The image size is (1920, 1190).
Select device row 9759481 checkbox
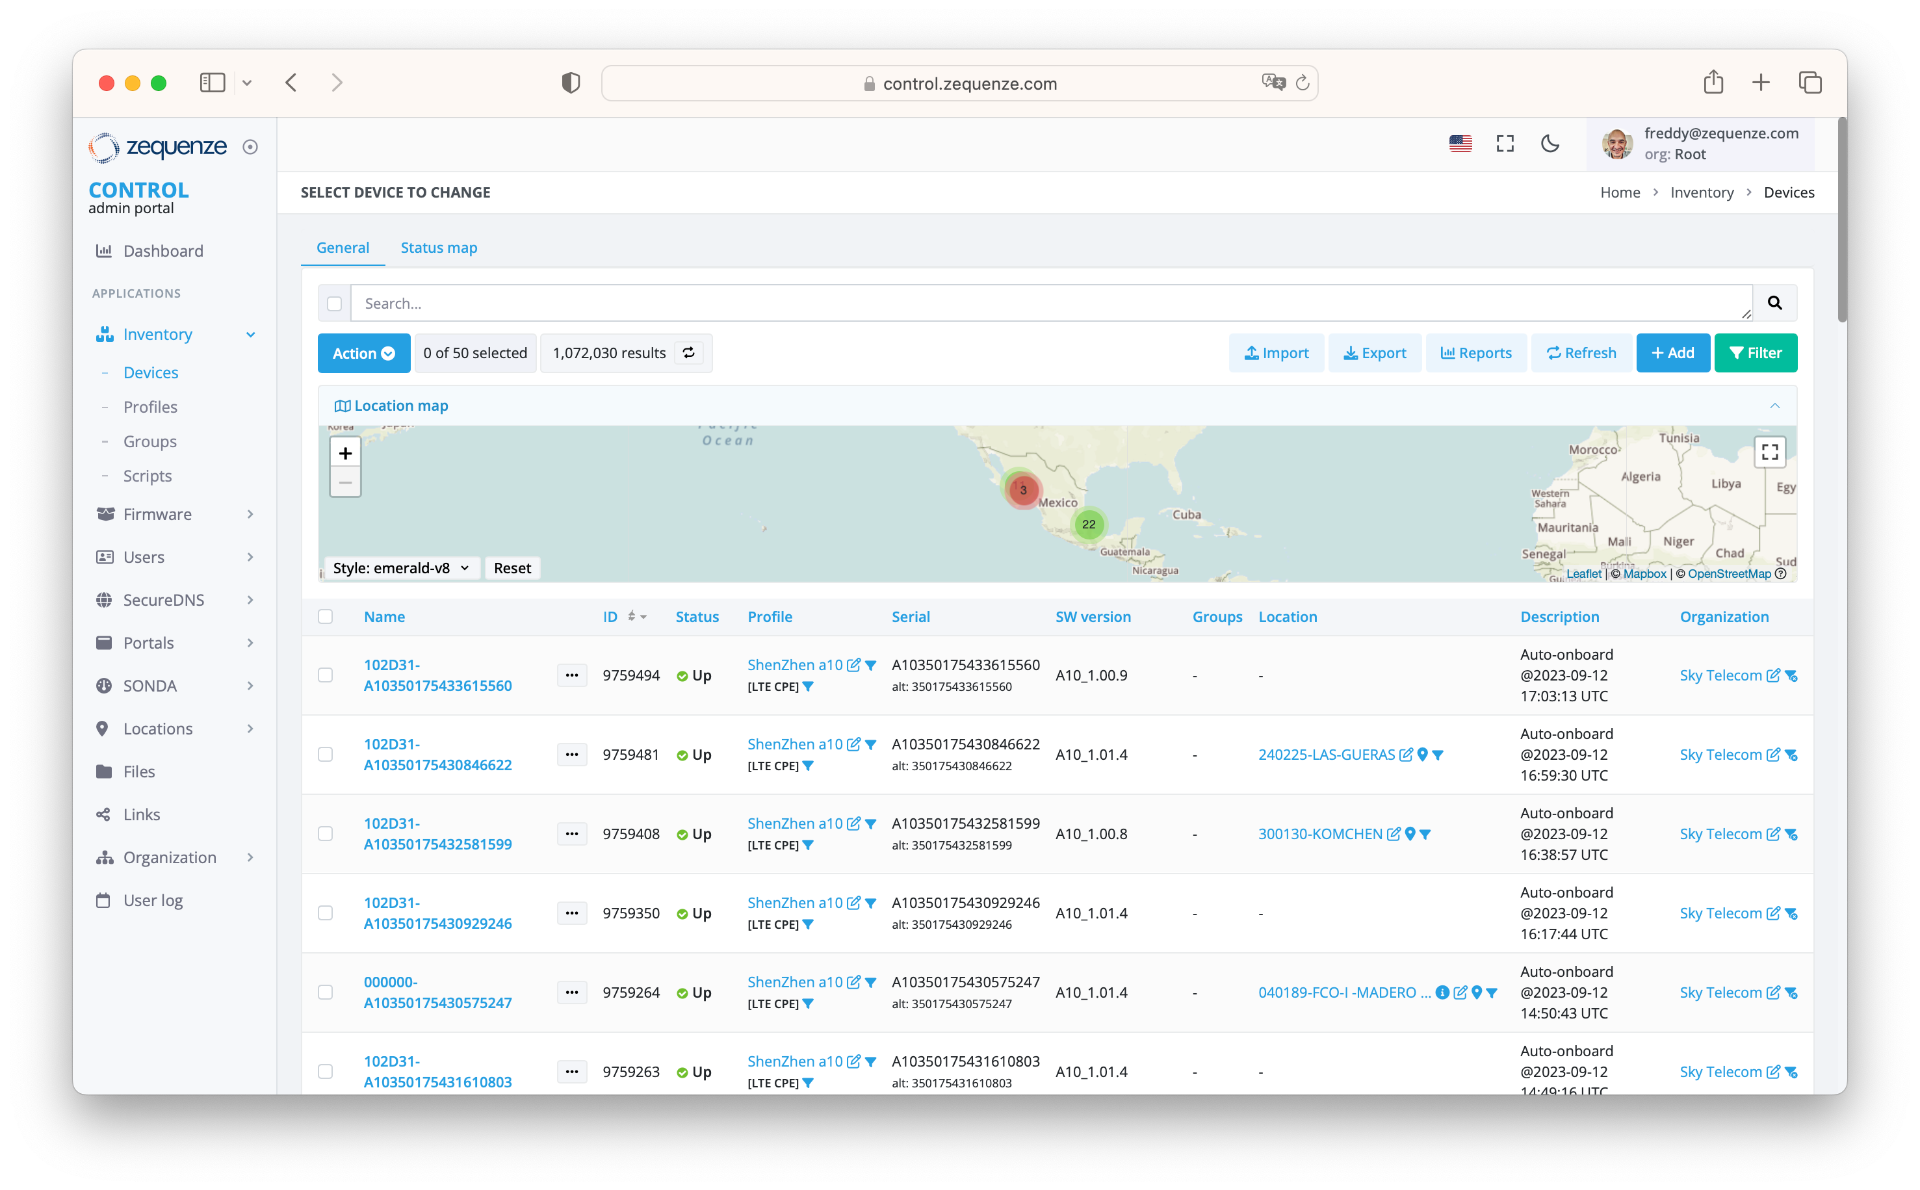[325, 754]
